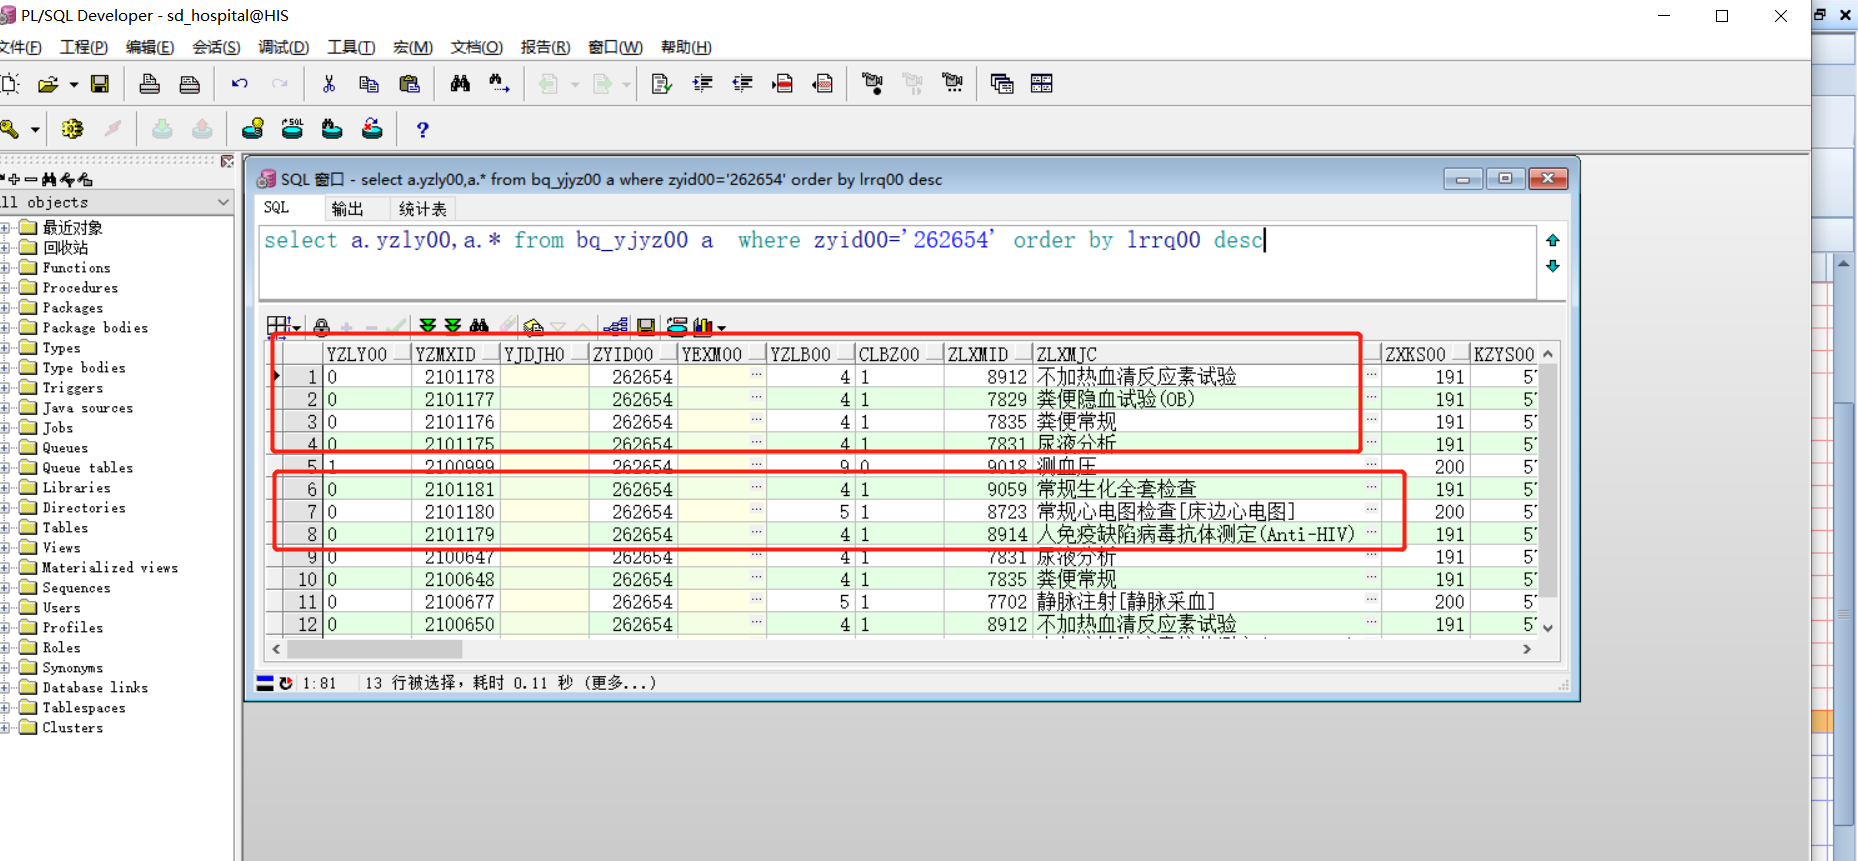1858x861 pixels.
Task: Click into the SQL editor text area
Action: pos(897,262)
